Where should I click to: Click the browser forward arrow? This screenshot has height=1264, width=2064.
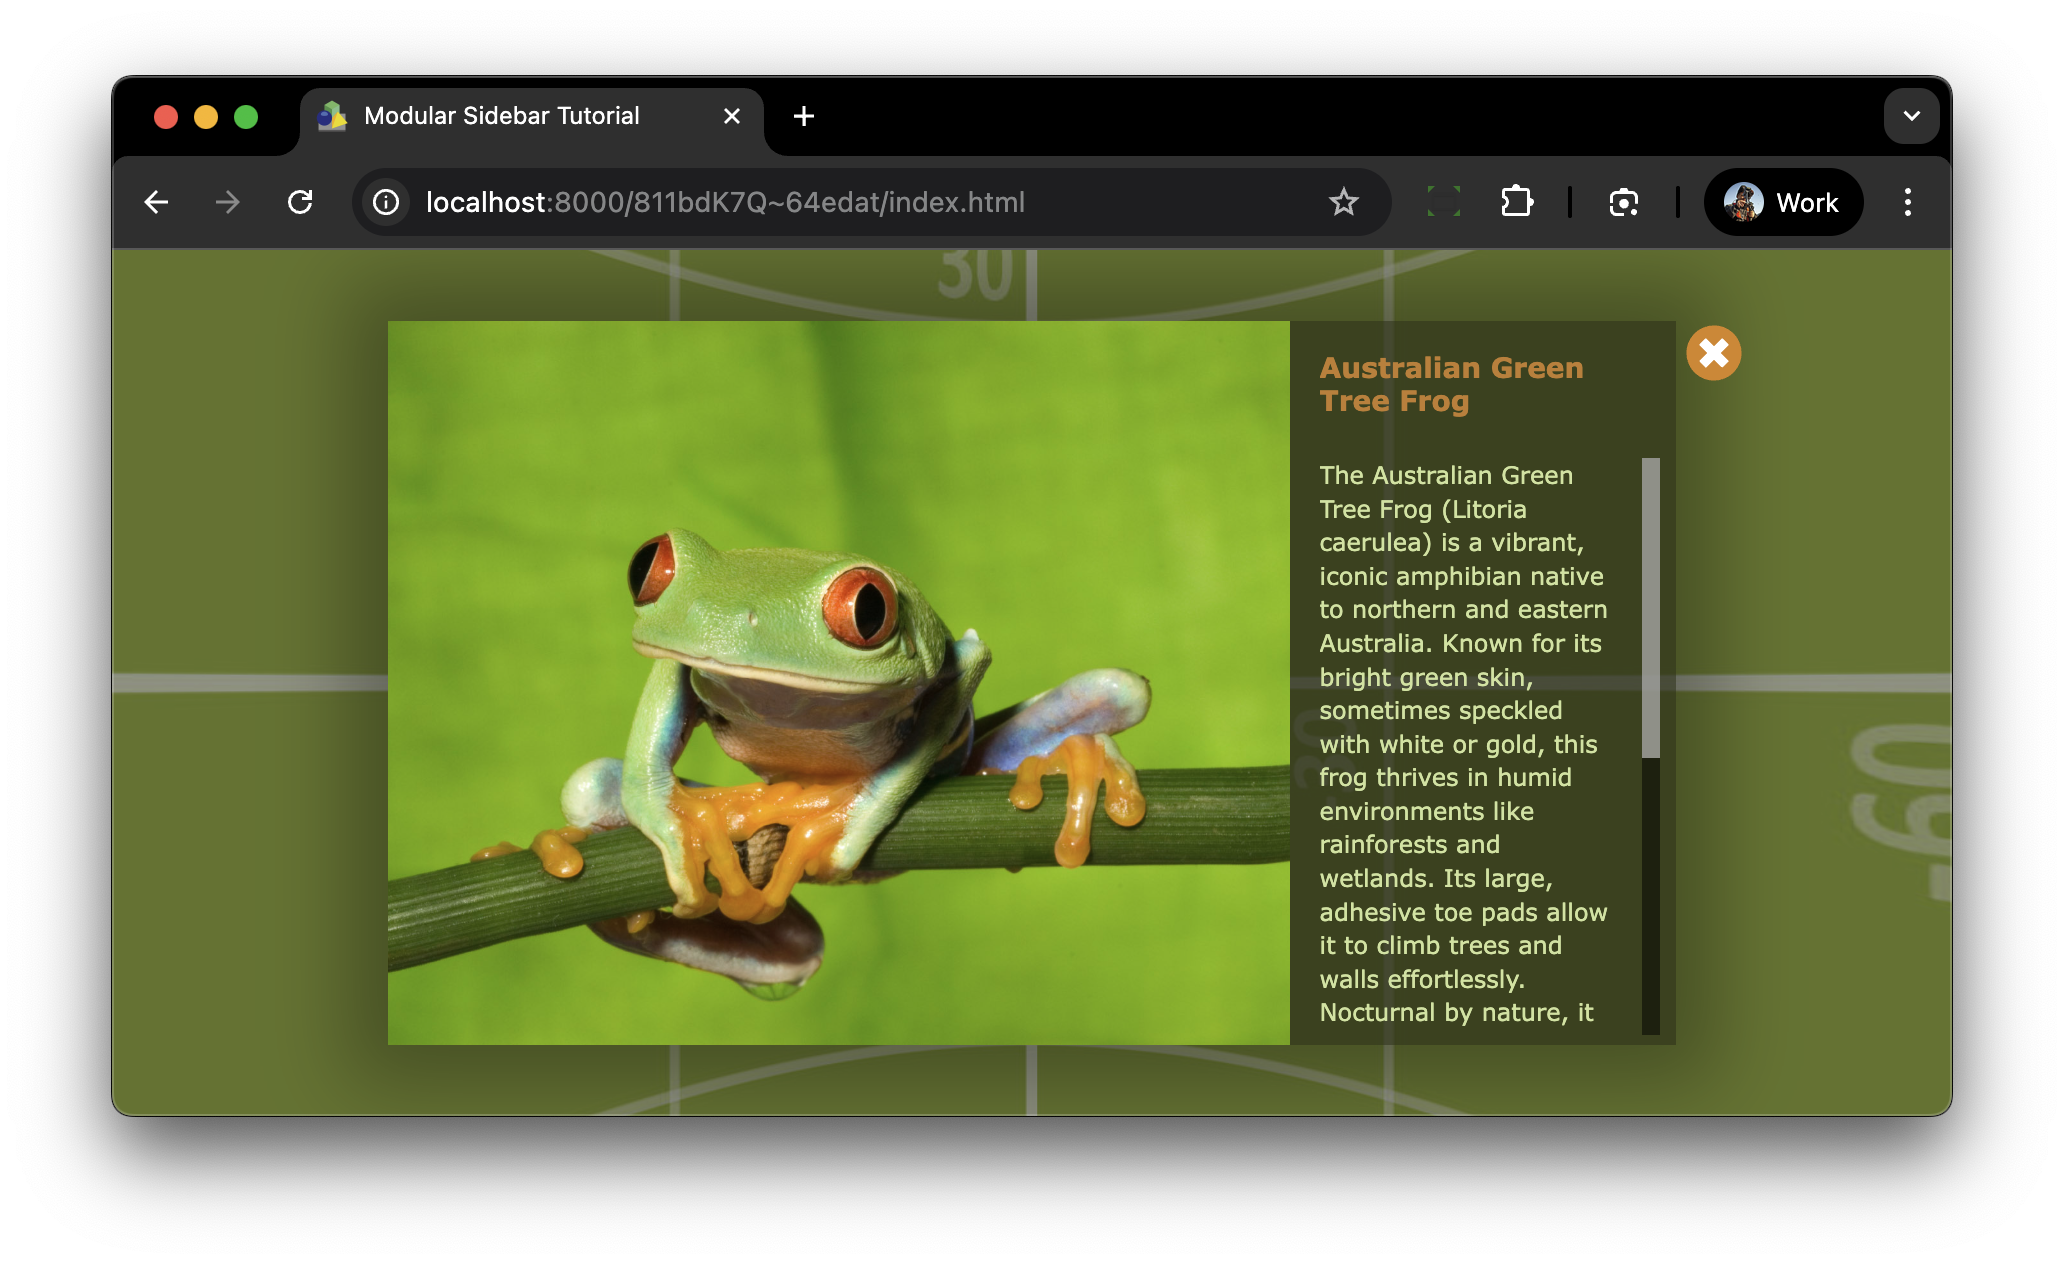click(x=228, y=202)
